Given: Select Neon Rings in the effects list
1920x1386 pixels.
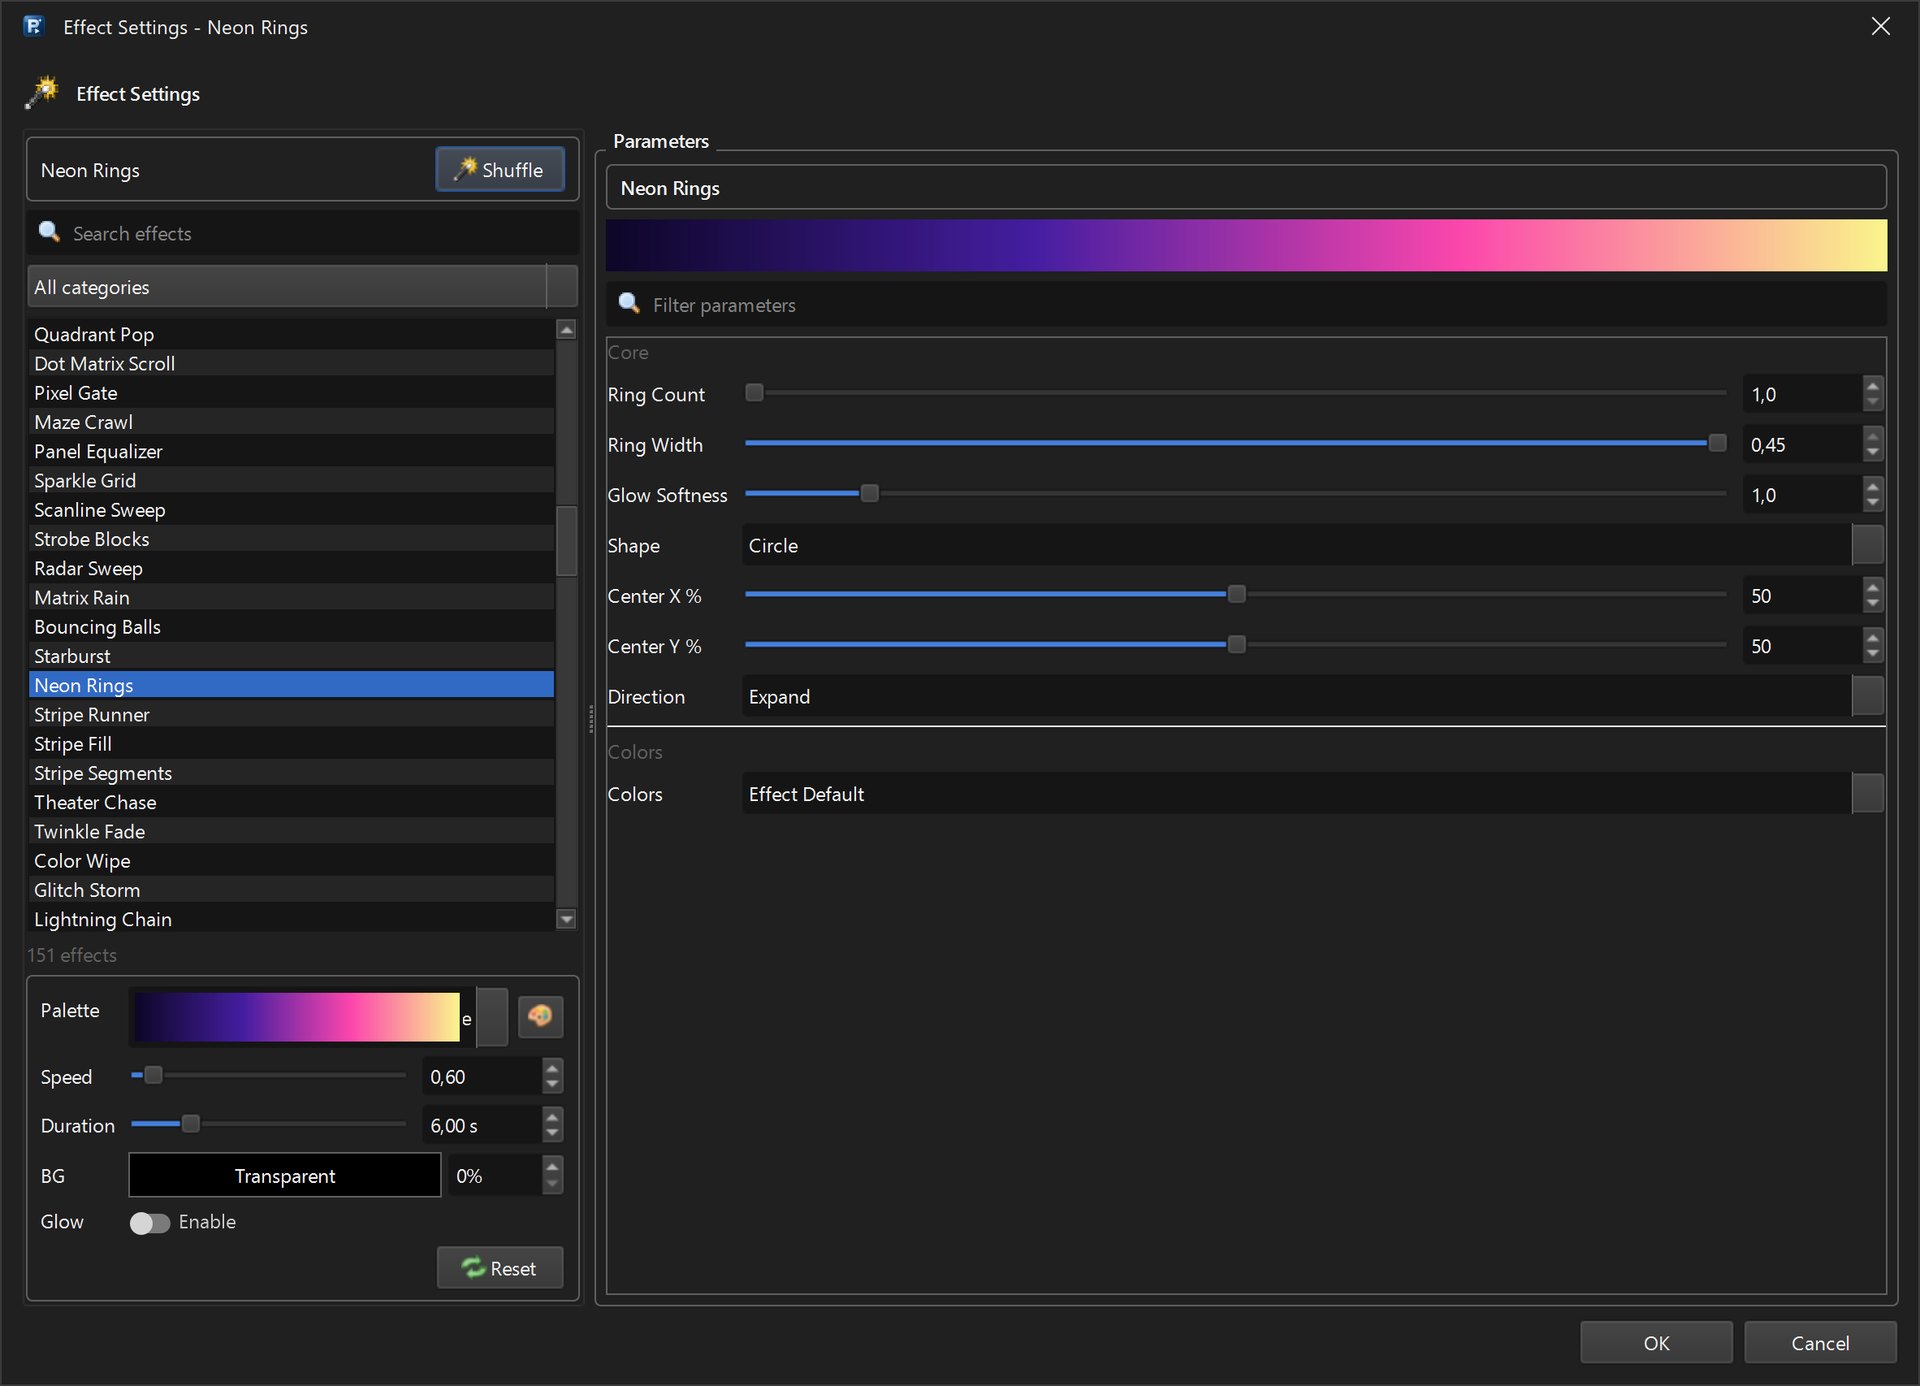Looking at the screenshot, I should [x=291, y=685].
